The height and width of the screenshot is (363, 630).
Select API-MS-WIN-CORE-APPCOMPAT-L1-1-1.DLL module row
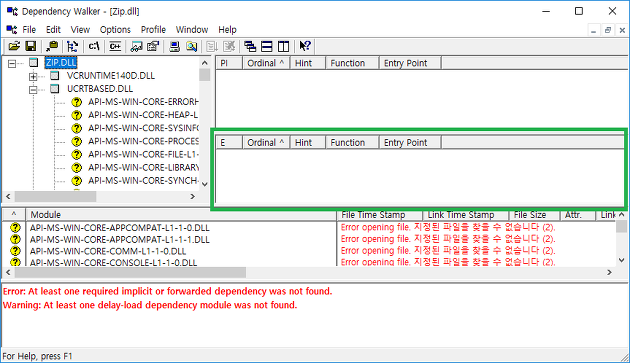(x=120, y=240)
